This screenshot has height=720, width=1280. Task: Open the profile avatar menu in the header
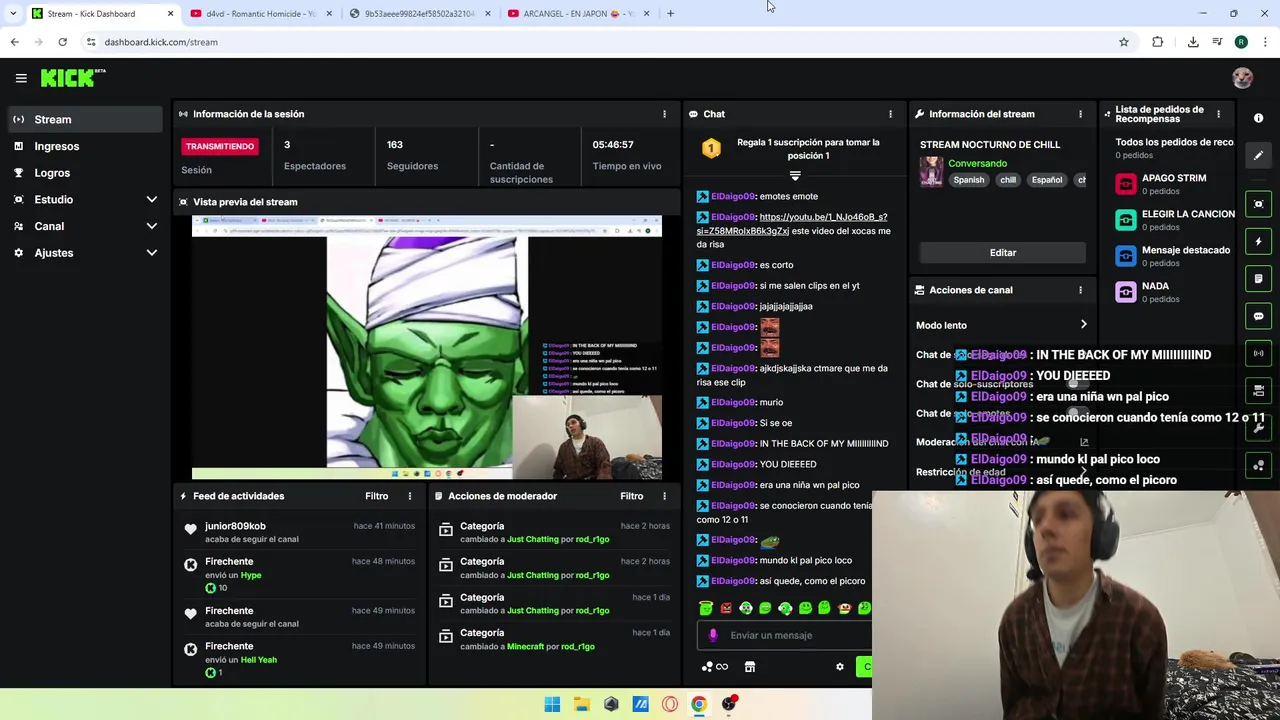coord(1242,78)
